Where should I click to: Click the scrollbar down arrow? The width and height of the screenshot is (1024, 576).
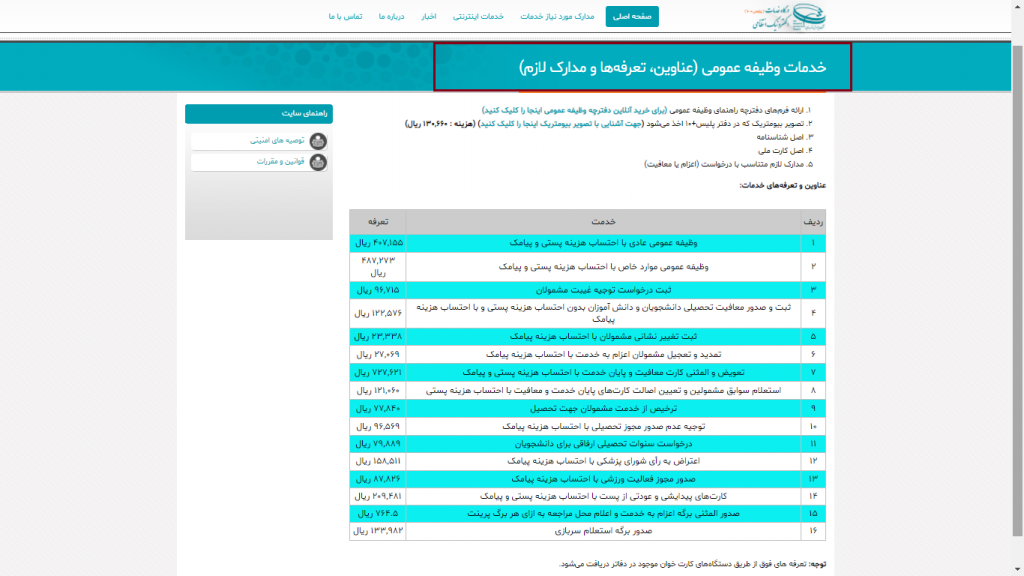point(1017,569)
